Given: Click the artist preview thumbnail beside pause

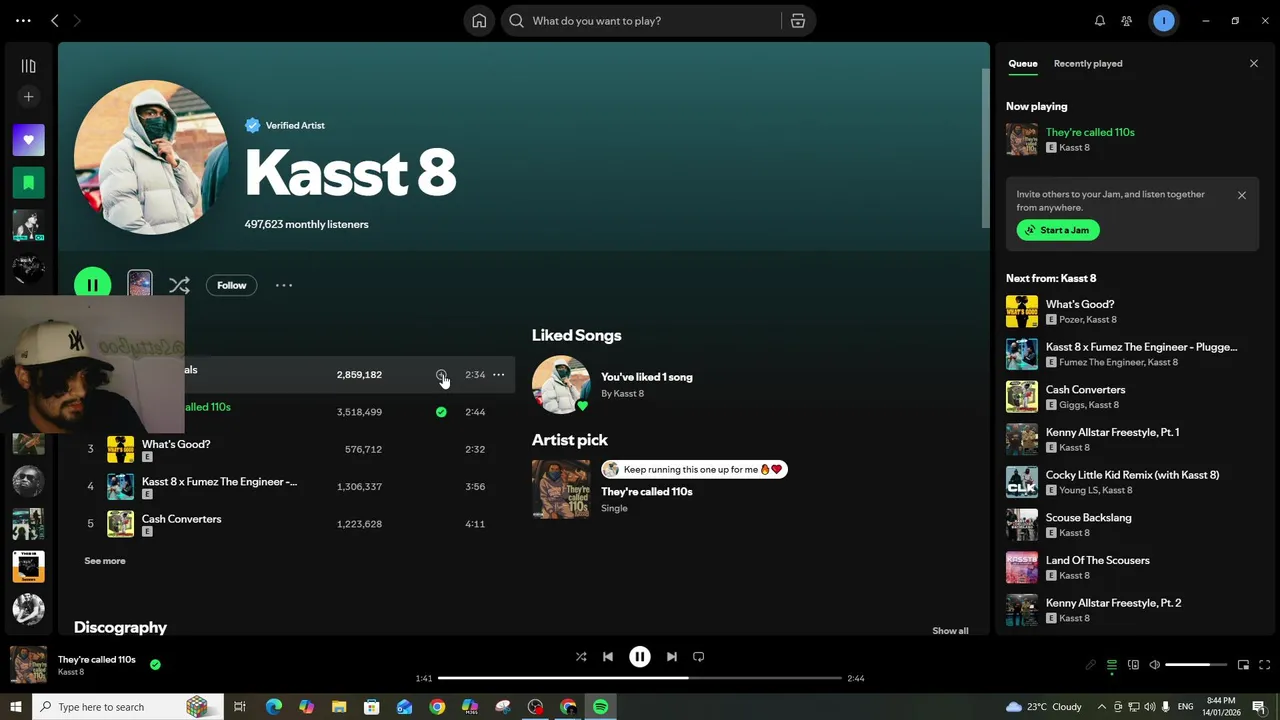Looking at the screenshot, I should [x=140, y=284].
